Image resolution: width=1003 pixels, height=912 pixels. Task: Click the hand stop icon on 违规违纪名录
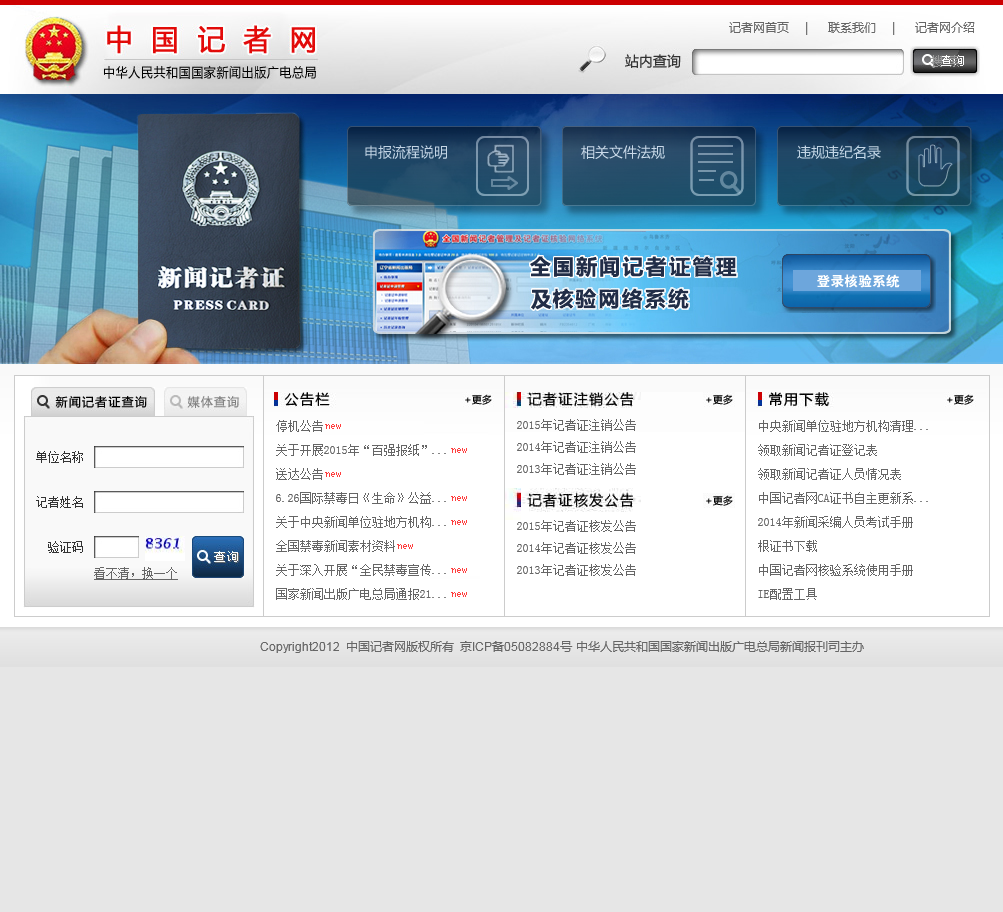(x=933, y=166)
